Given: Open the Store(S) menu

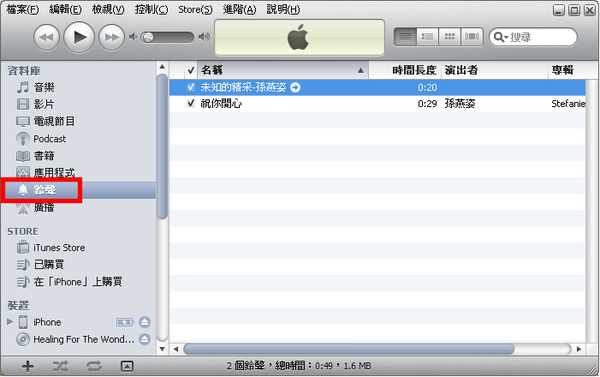Looking at the screenshot, I should click(195, 10).
